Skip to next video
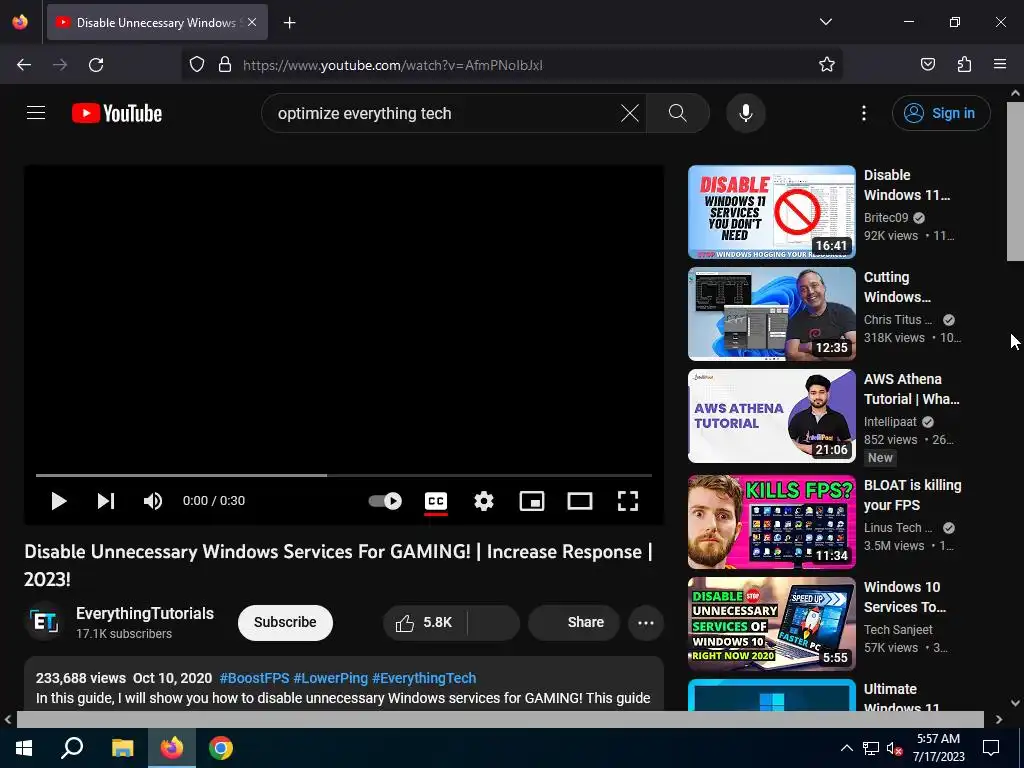Screen dimensions: 1024x768 click(106, 501)
